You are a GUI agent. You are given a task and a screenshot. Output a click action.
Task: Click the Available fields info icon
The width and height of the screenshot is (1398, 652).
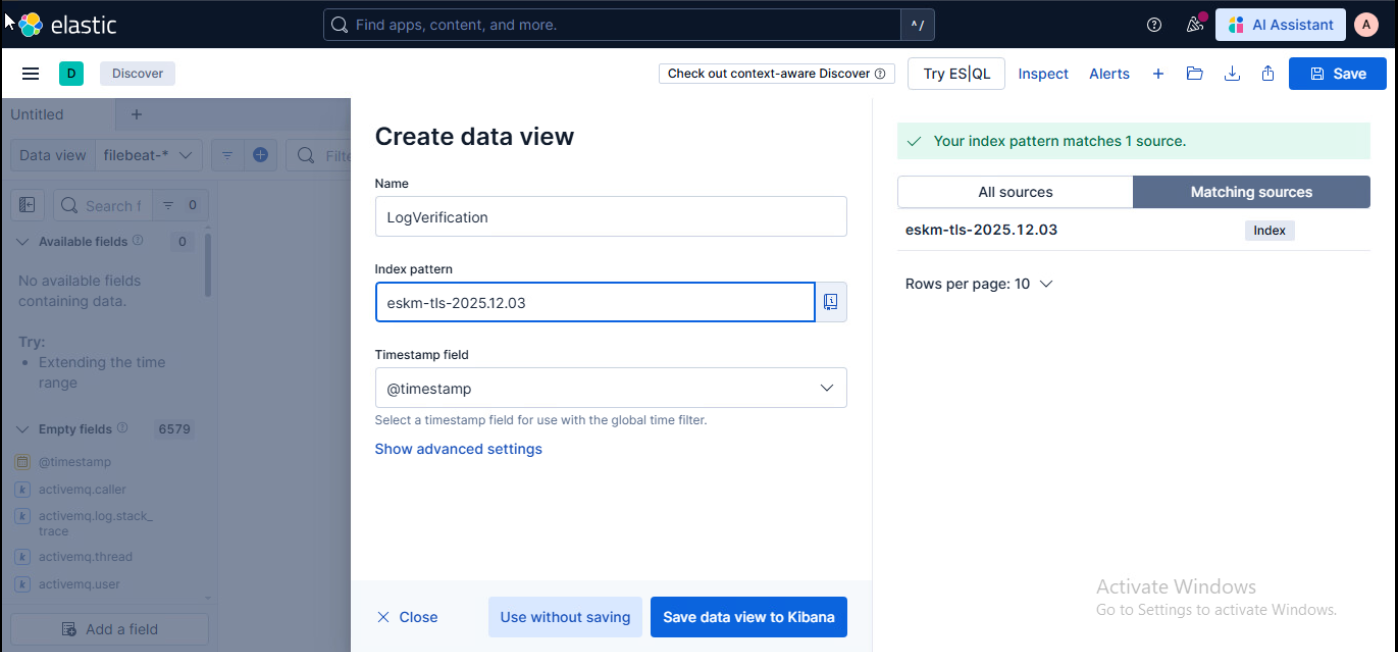(138, 241)
